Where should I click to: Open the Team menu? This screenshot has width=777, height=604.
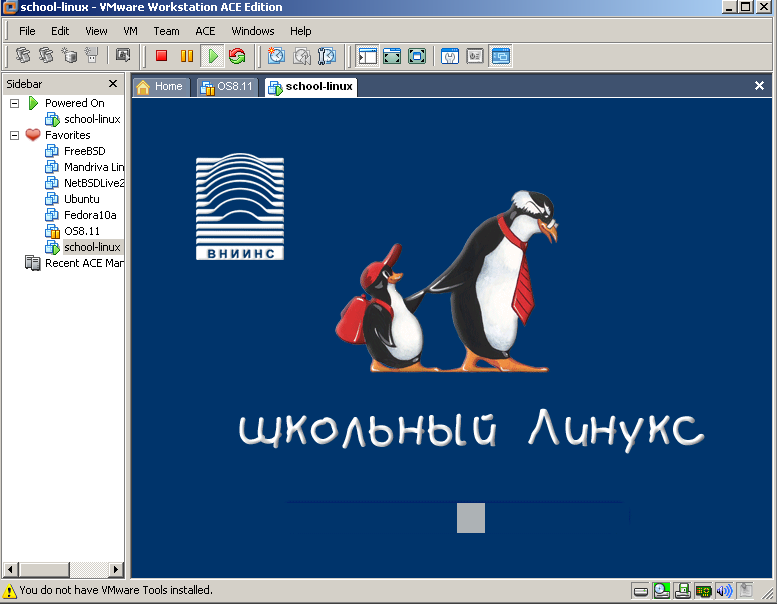pos(166,31)
